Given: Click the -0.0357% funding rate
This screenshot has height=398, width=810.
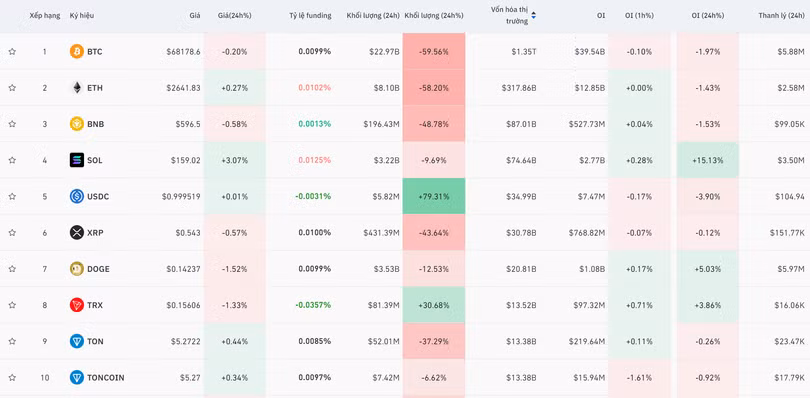Looking at the screenshot, I should [x=313, y=305].
